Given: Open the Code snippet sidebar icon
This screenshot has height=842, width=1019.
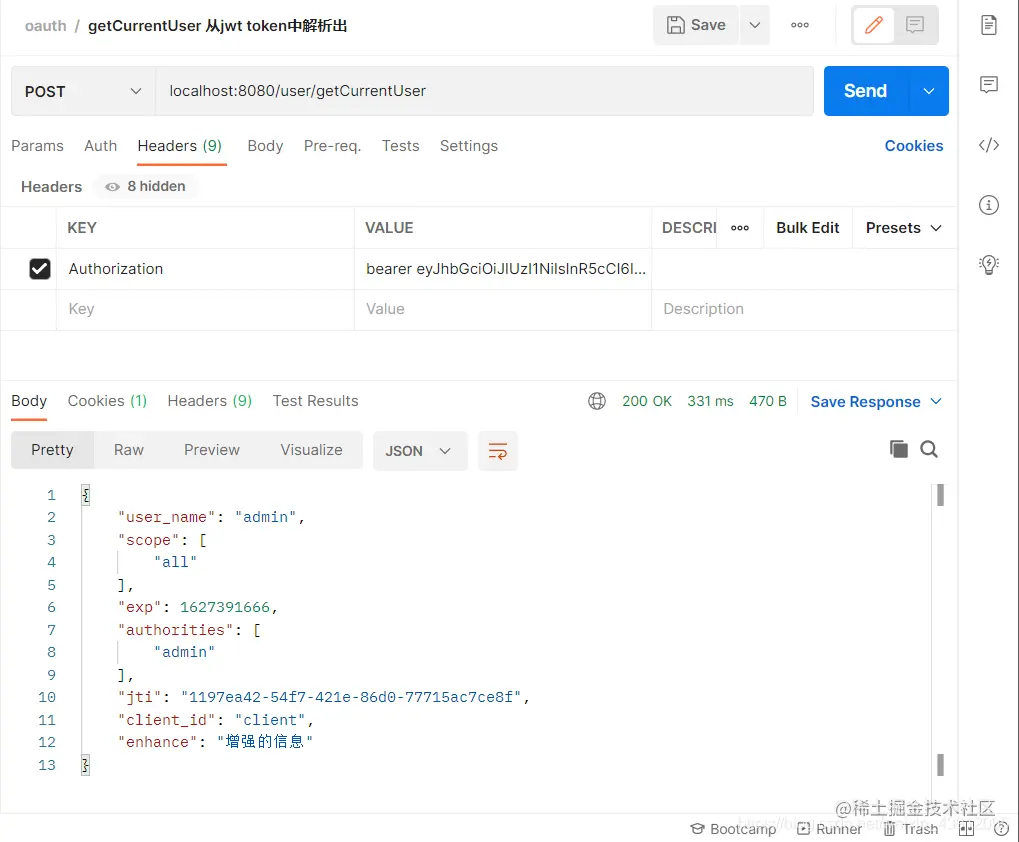Looking at the screenshot, I should 988,145.
